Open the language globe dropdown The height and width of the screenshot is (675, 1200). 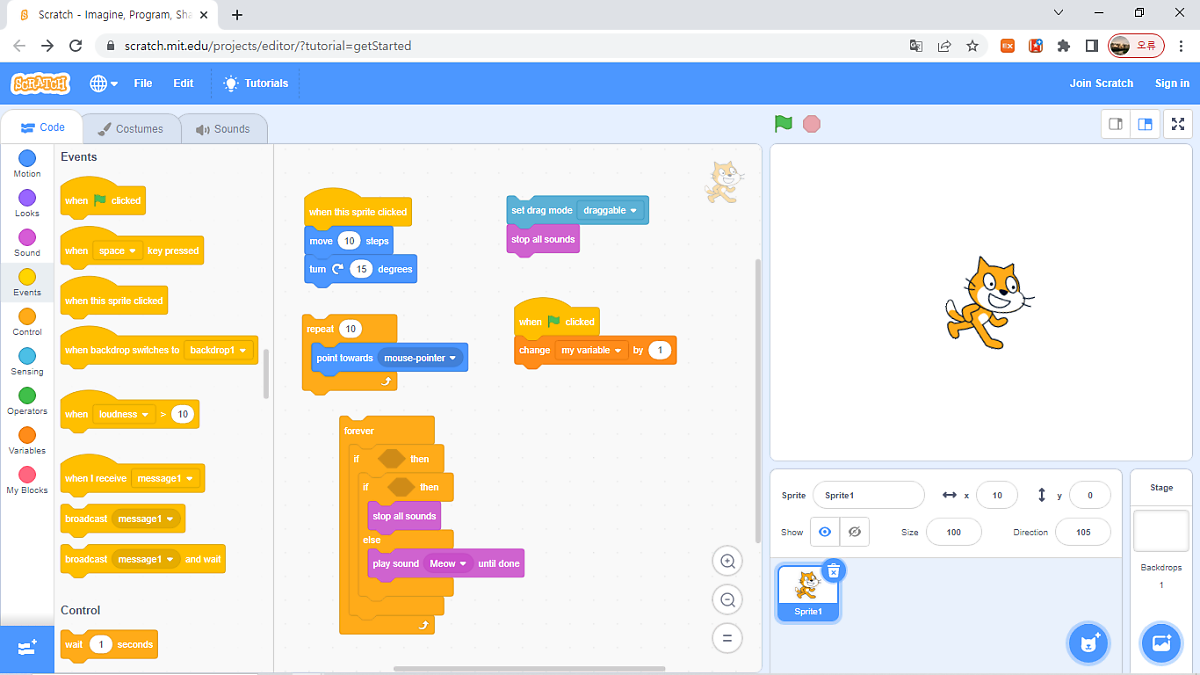pyautogui.click(x=103, y=83)
